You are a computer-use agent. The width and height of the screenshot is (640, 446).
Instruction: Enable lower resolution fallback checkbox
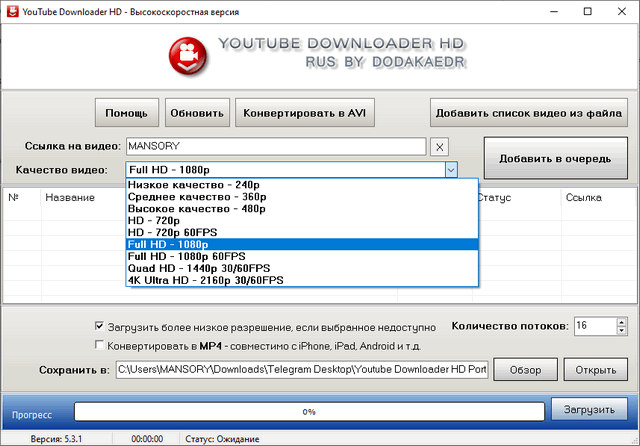pyautogui.click(x=98, y=326)
